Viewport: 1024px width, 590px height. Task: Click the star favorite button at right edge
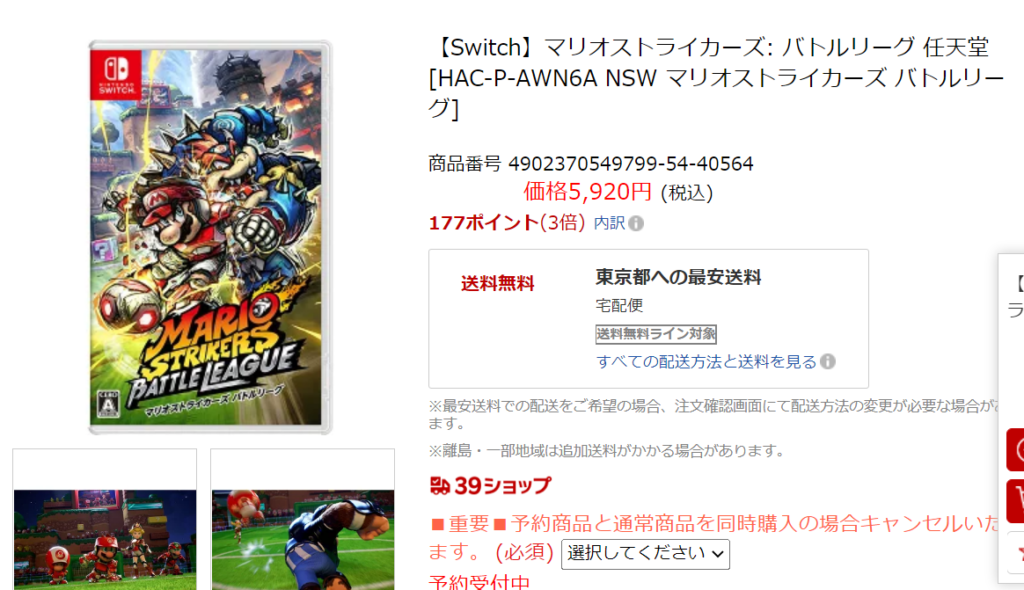(1016, 553)
